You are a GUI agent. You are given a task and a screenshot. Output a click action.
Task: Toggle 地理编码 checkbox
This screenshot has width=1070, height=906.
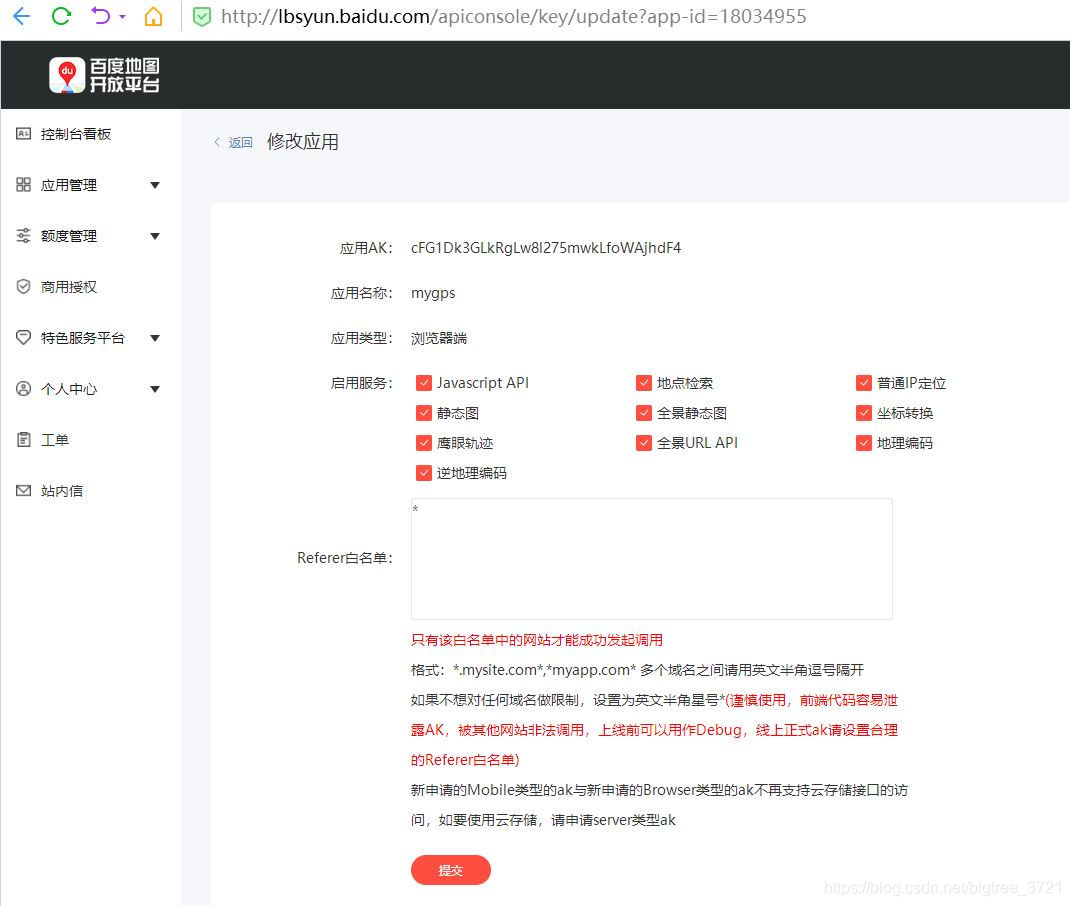tap(864, 443)
